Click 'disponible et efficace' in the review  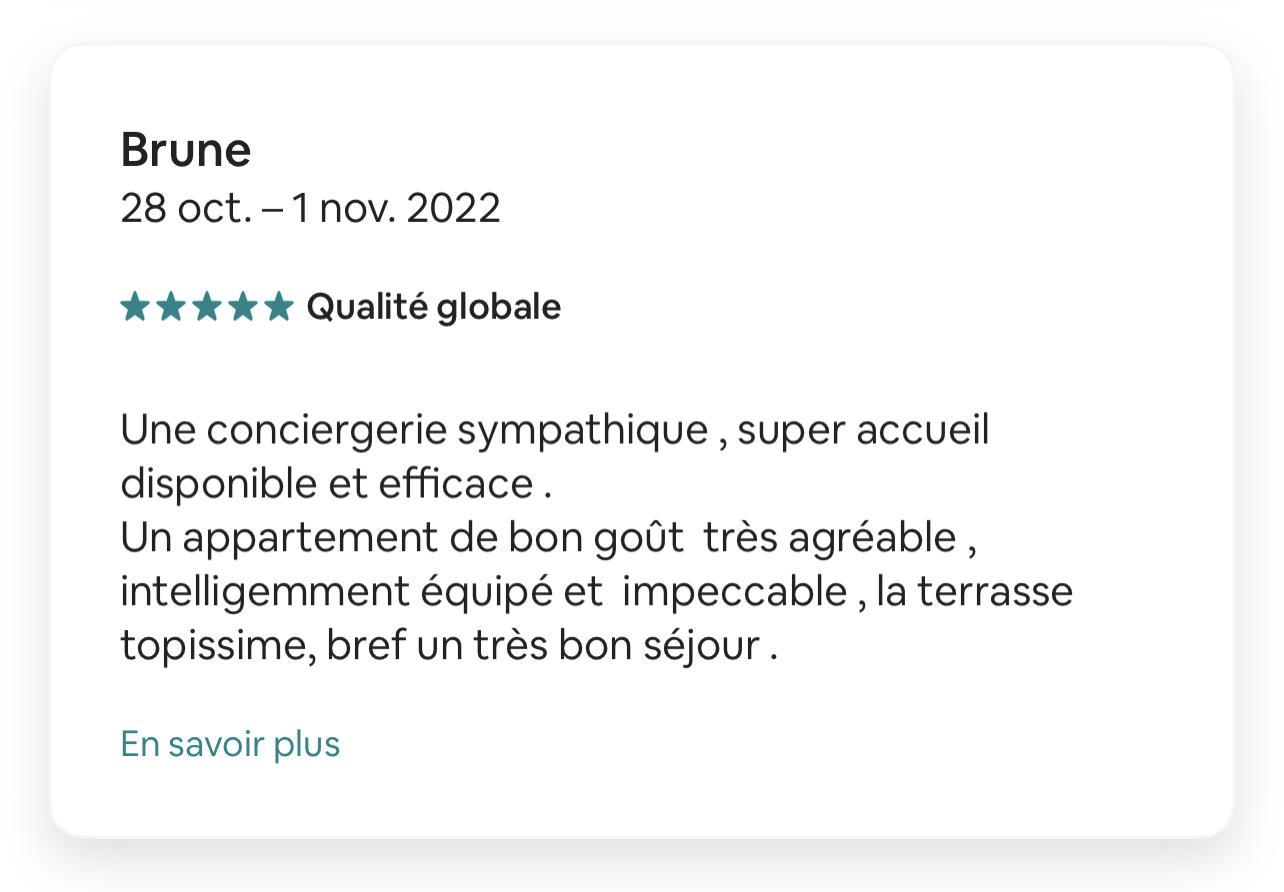(327, 485)
